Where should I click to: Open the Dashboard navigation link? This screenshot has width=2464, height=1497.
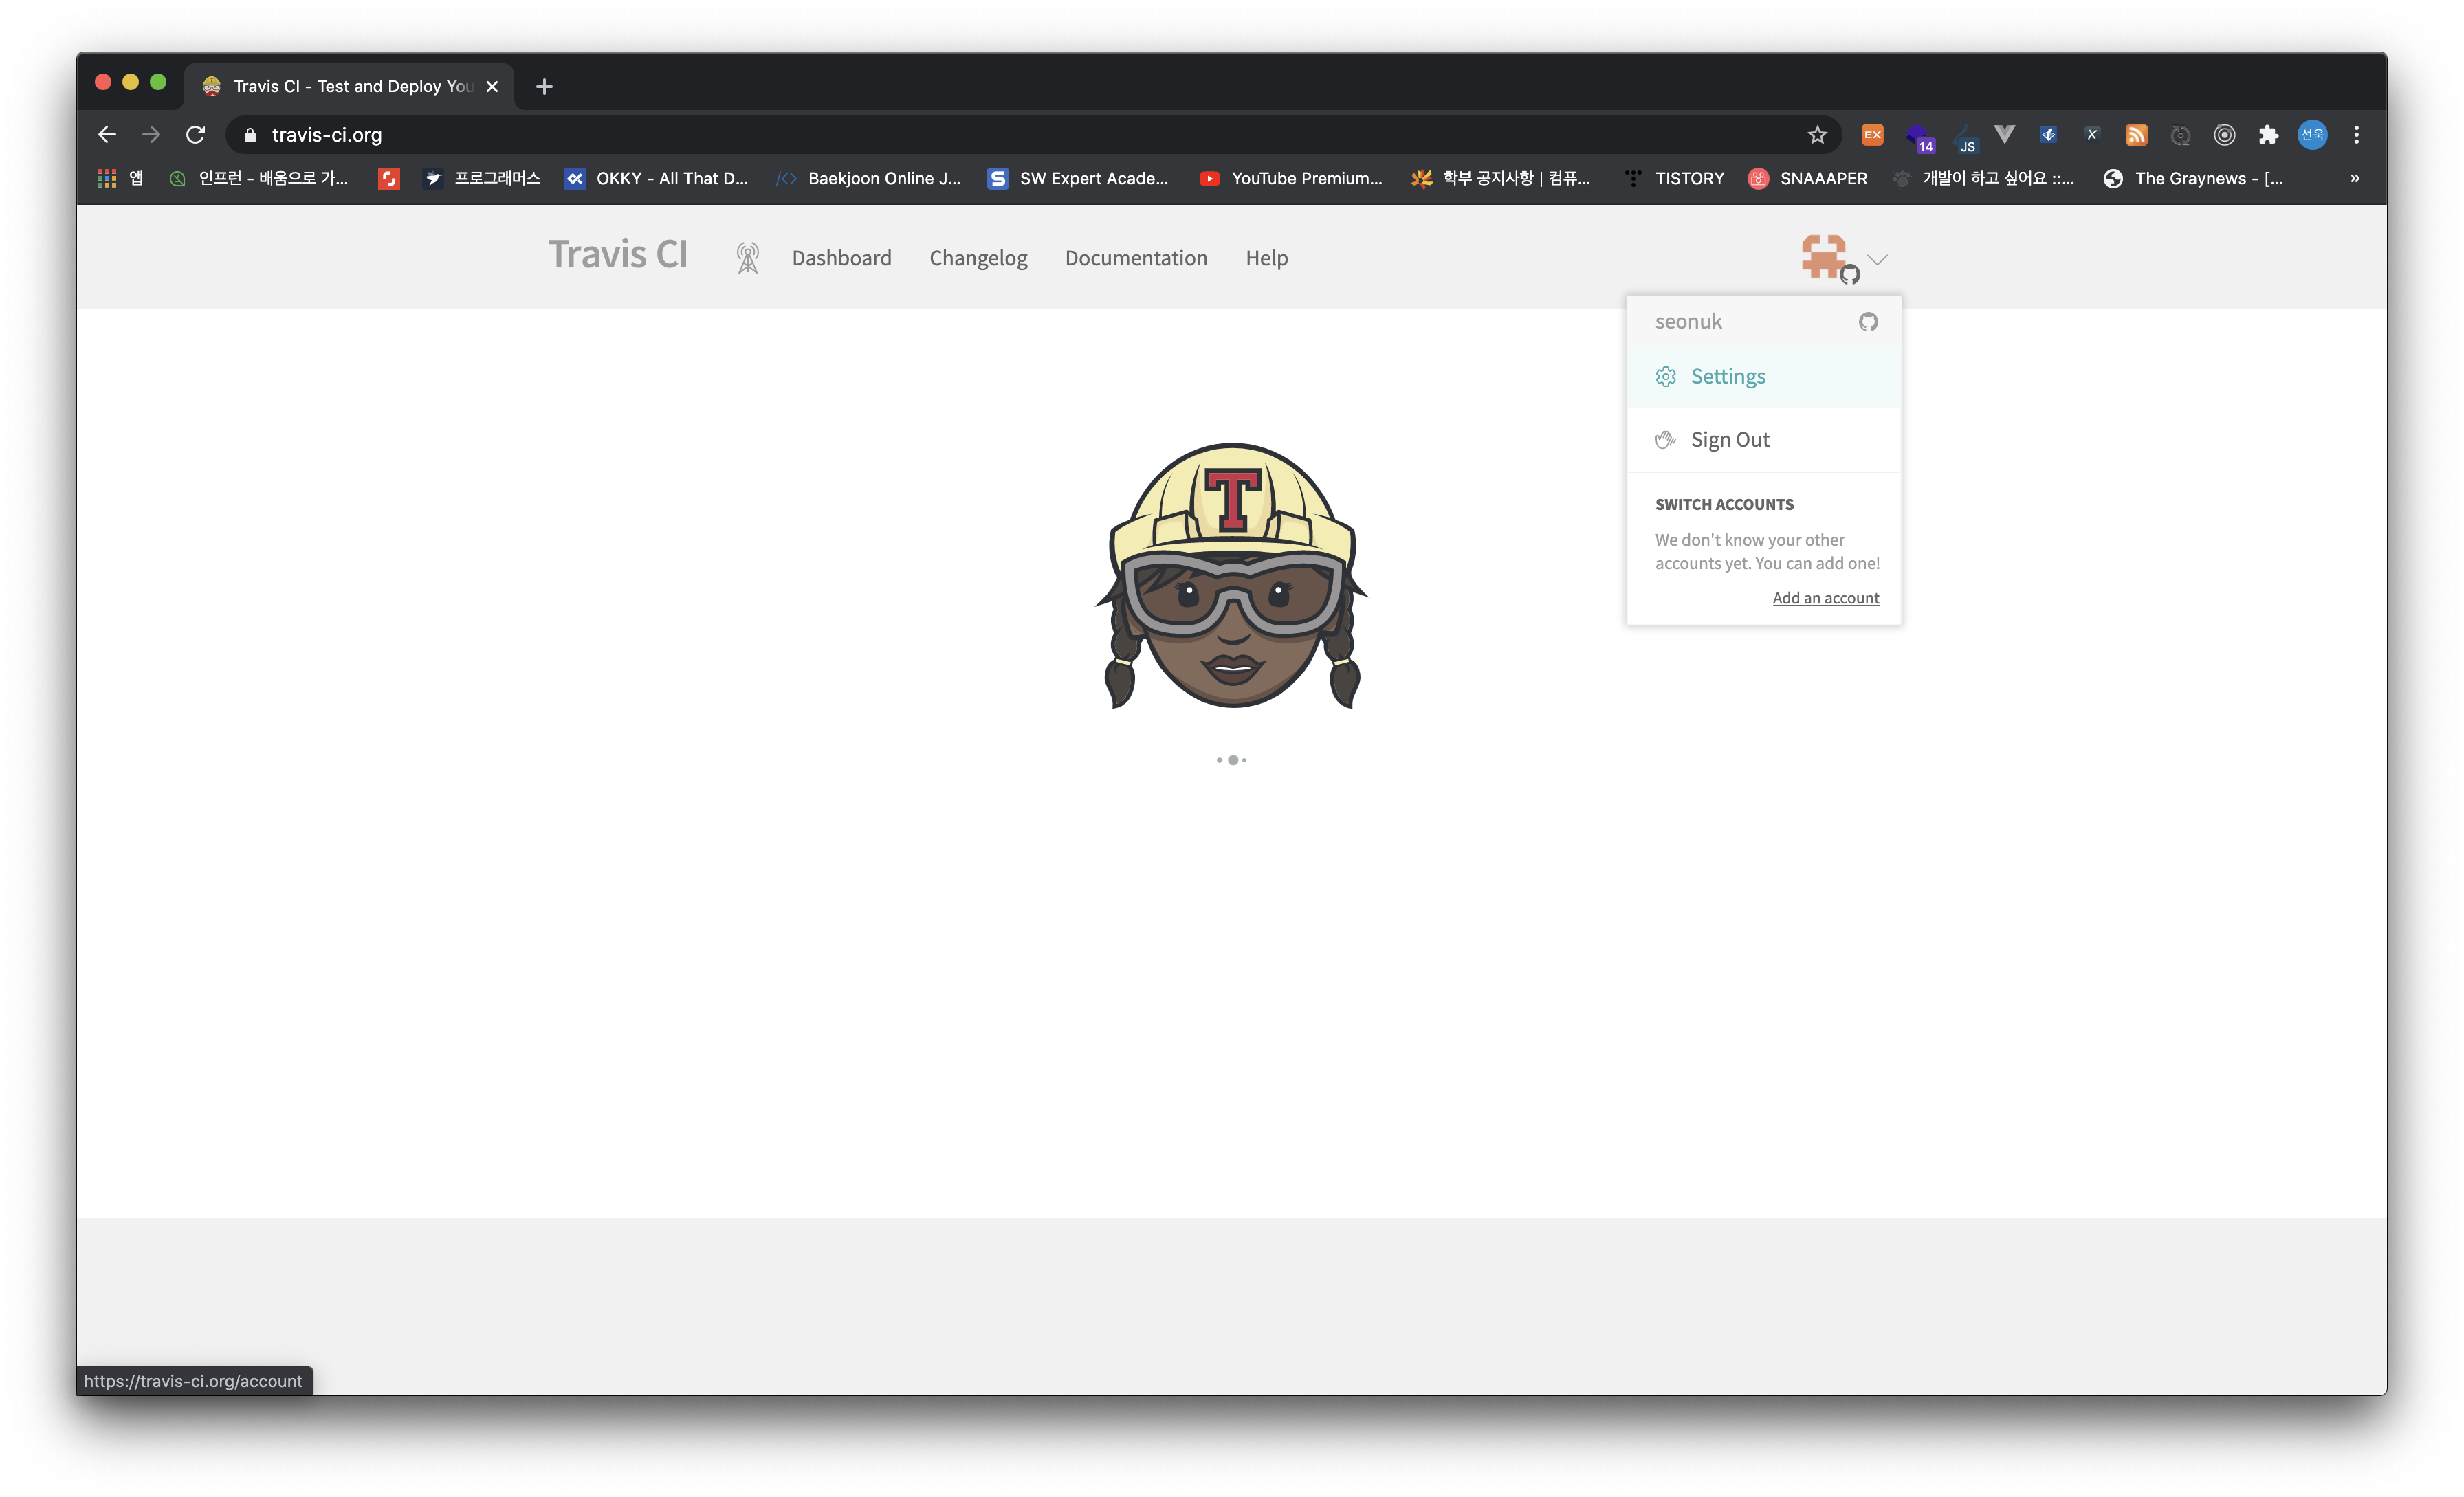tap(841, 258)
